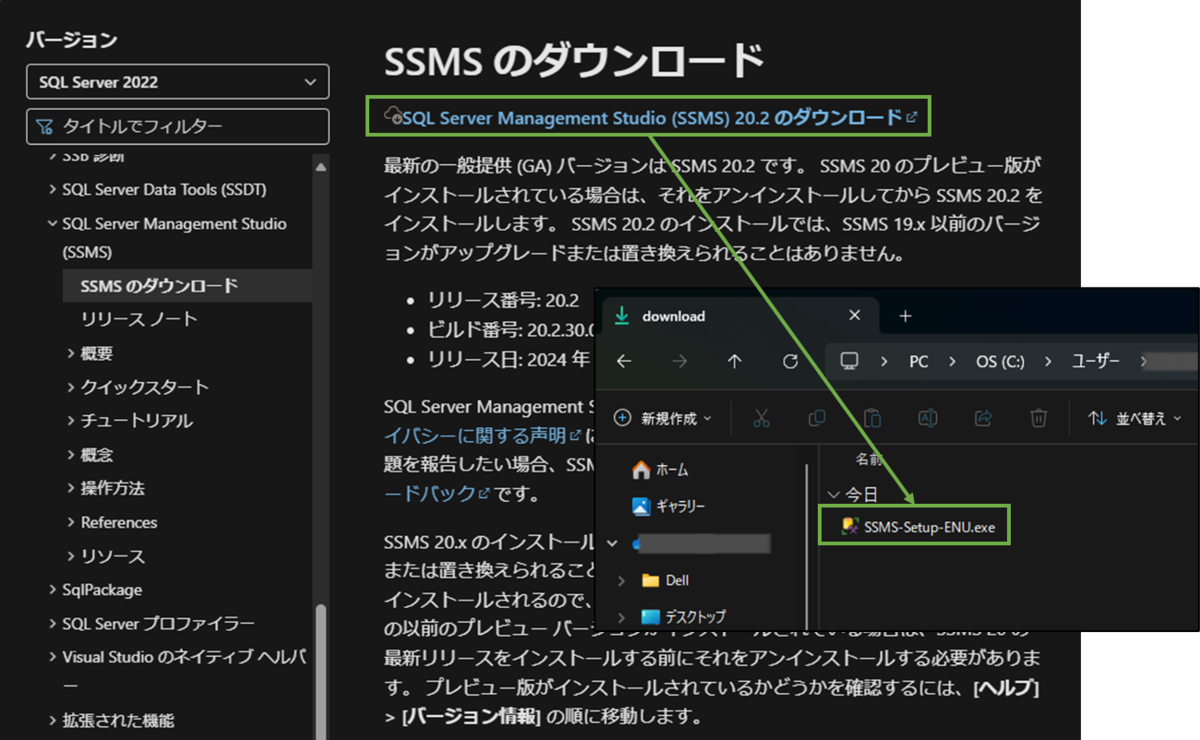Click the 名前 column header
1200x740 pixels.
(x=869, y=460)
